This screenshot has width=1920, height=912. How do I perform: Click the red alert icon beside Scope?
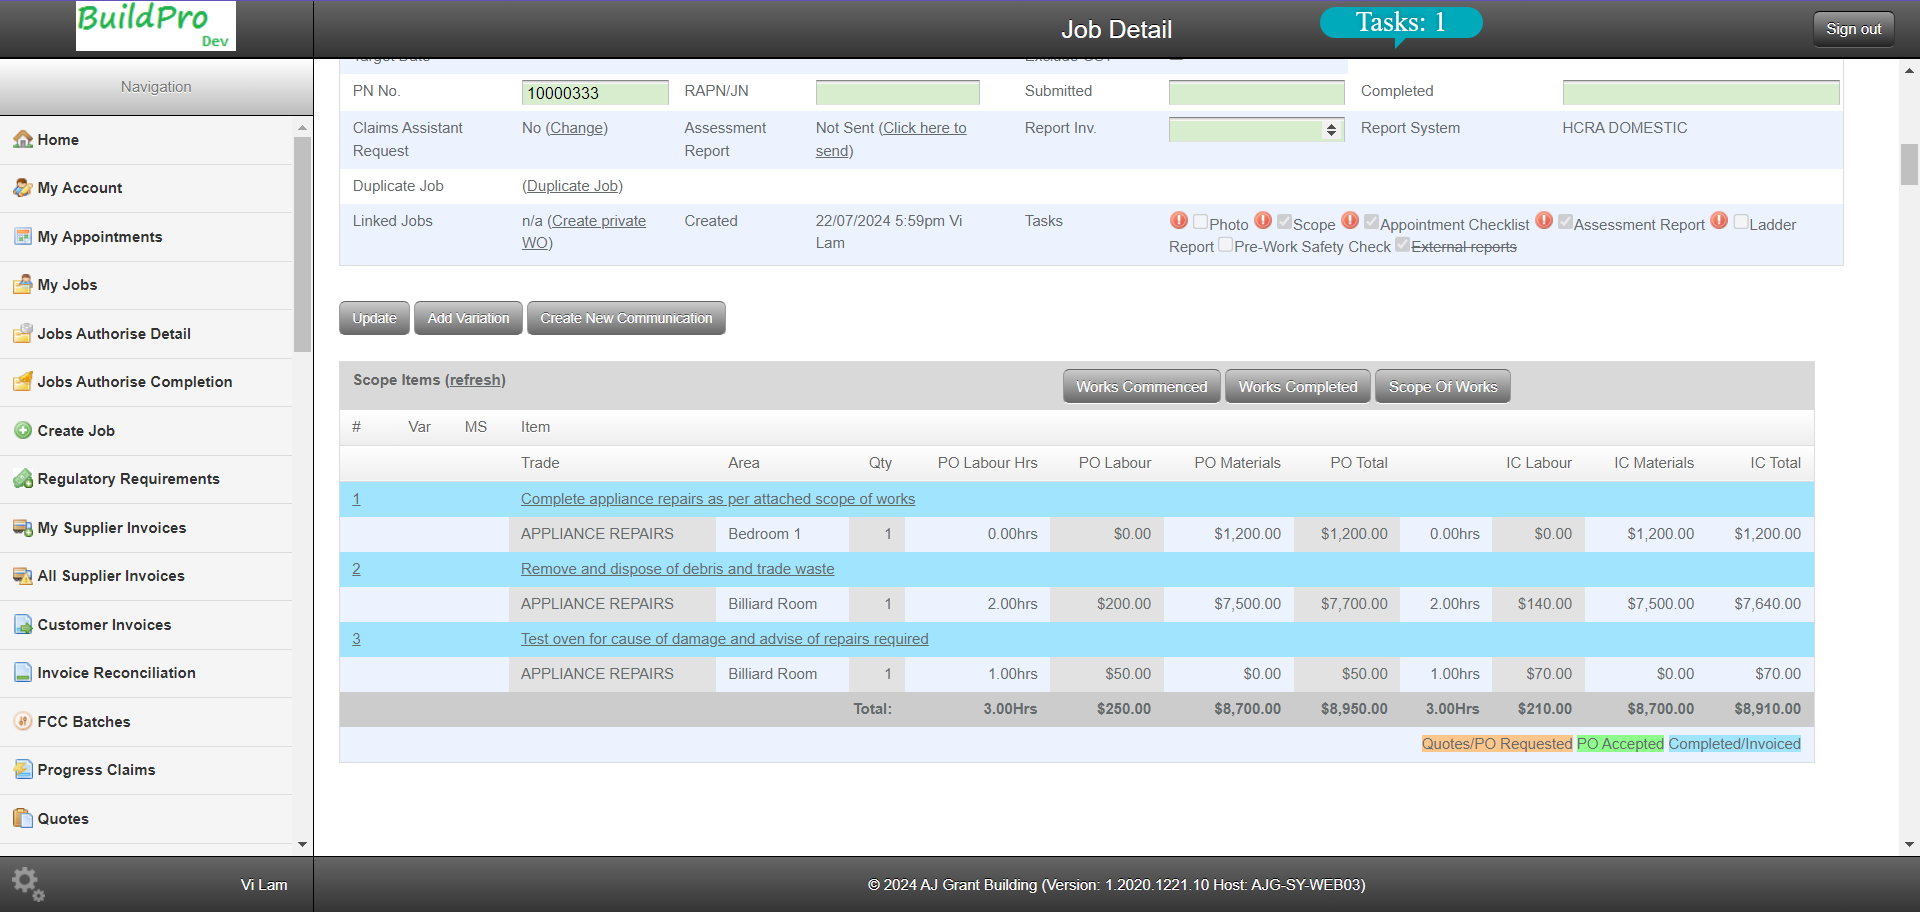(1263, 220)
